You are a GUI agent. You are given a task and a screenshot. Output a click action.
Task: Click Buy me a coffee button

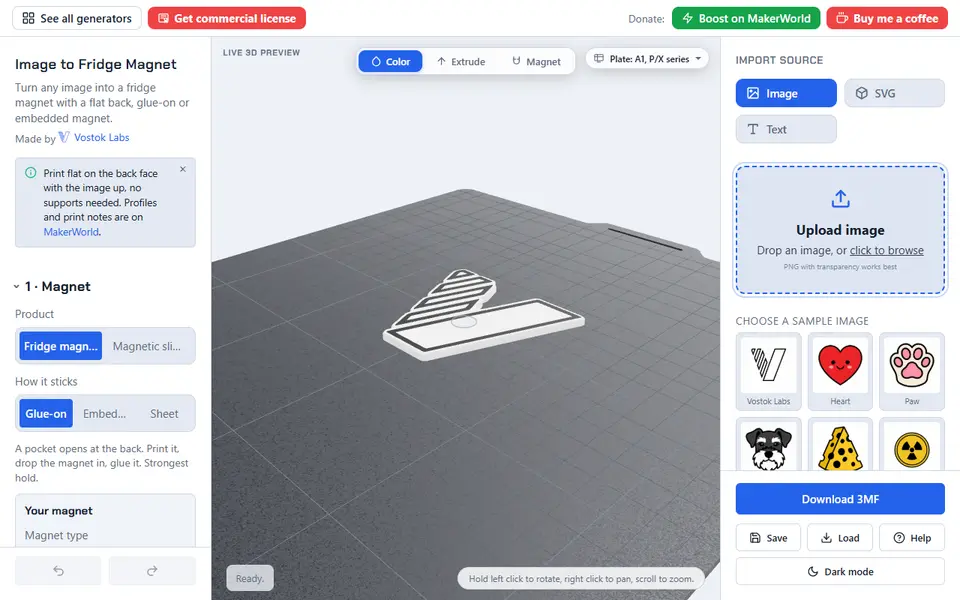click(x=887, y=18)
